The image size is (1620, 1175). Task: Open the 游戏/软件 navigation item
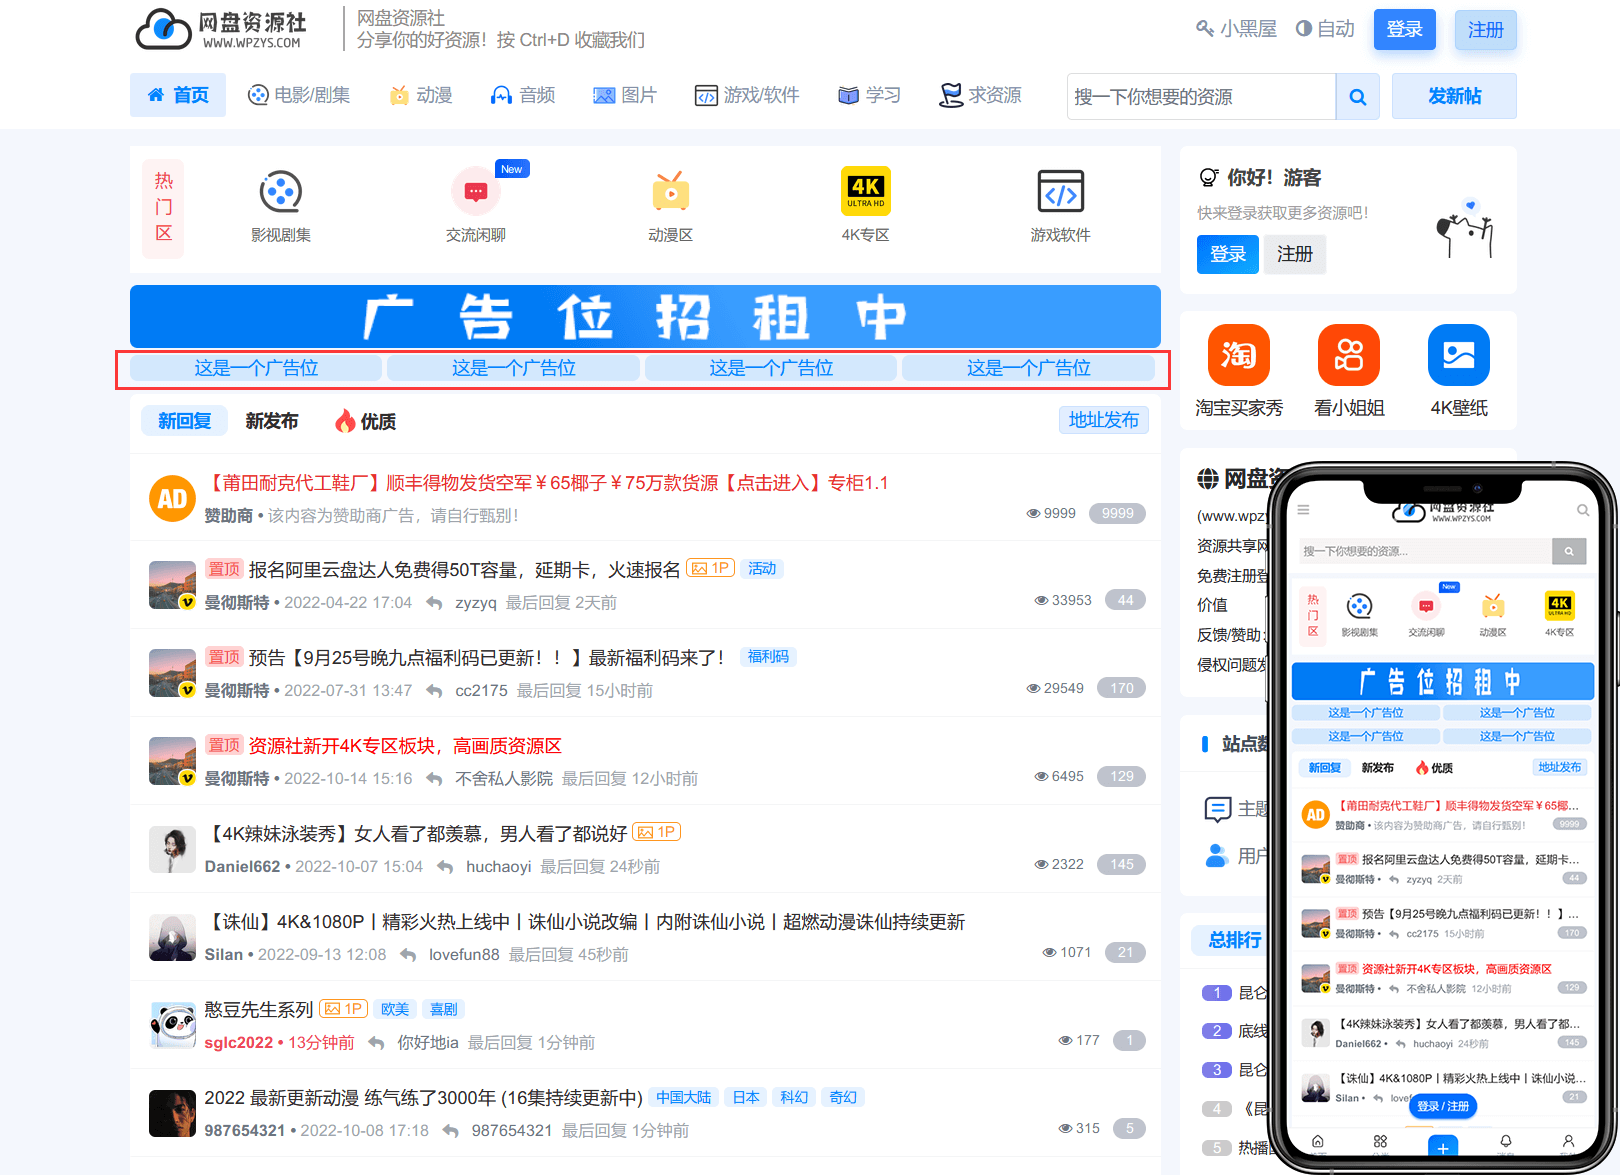tap(747, 95)
